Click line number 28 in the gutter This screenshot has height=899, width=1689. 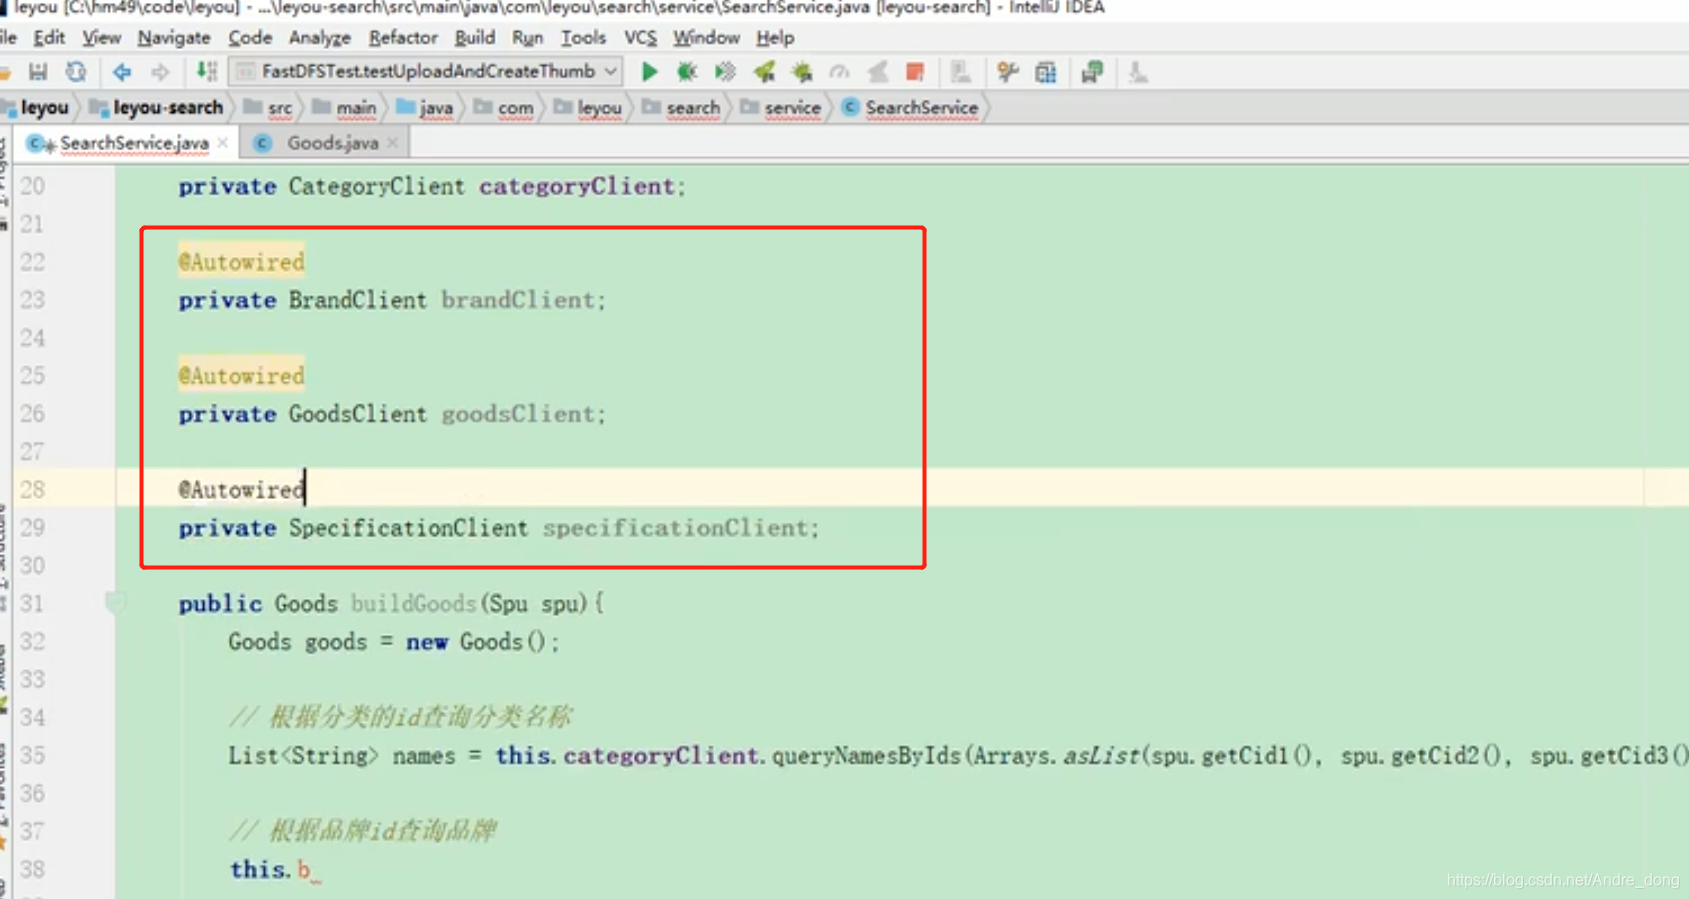33,490
